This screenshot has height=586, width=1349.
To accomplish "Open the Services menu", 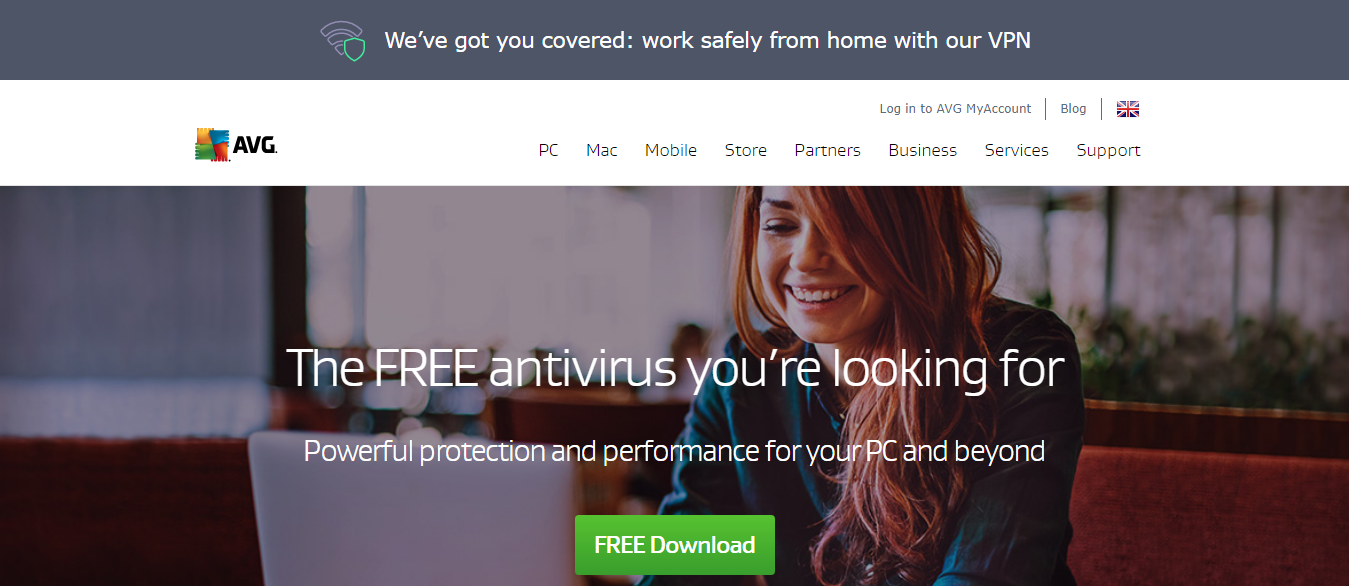I will pos(1017,150).
